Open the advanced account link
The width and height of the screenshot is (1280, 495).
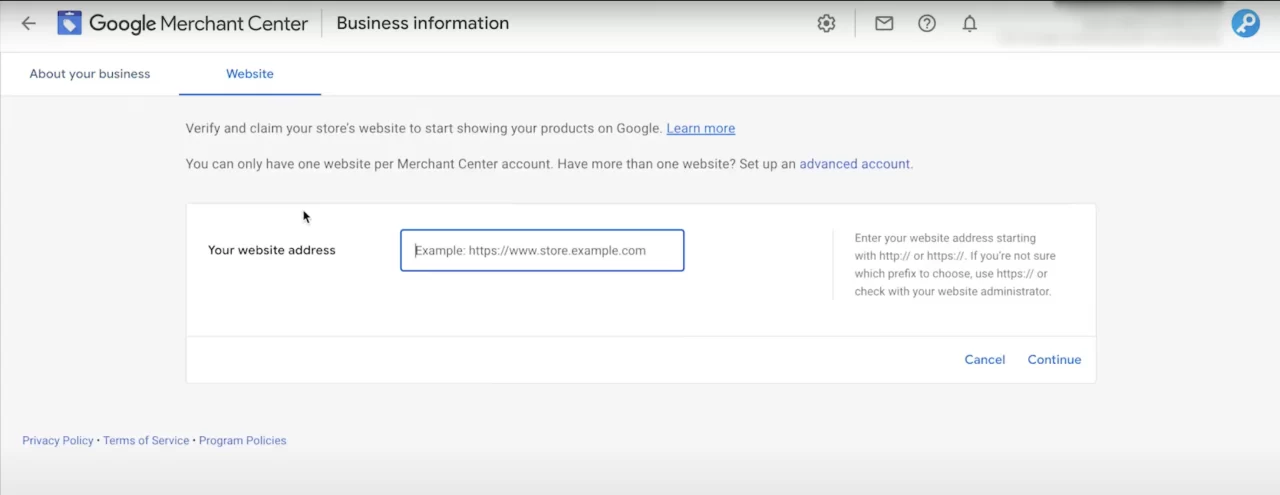pyautogui.click(x=854, y=164)
